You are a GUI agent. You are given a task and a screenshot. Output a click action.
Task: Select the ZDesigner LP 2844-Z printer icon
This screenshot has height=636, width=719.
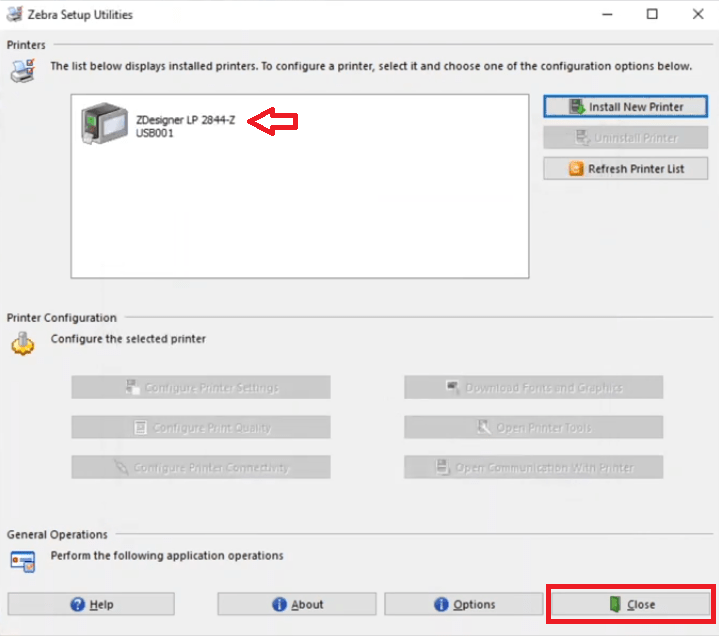(104, 124)
